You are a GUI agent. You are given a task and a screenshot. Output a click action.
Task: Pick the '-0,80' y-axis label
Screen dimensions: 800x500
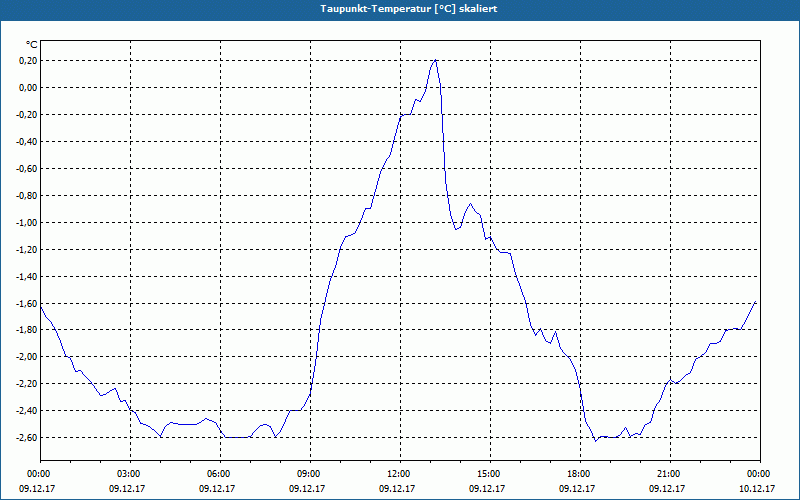28,195
